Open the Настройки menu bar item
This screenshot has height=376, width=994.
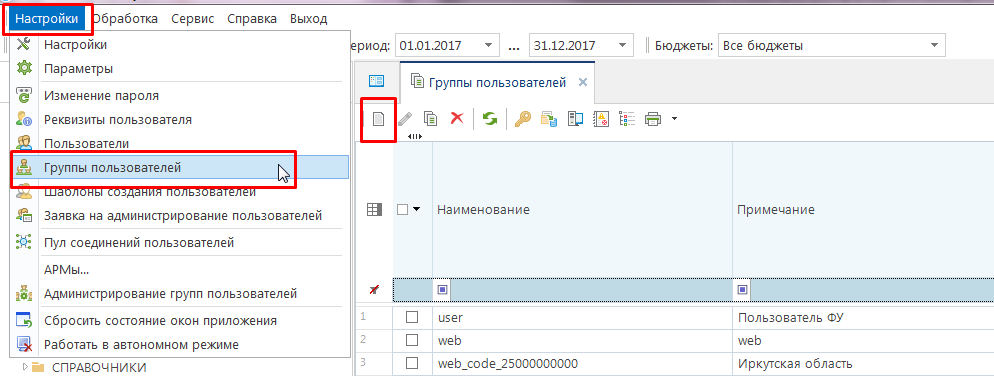coord(46,18)
